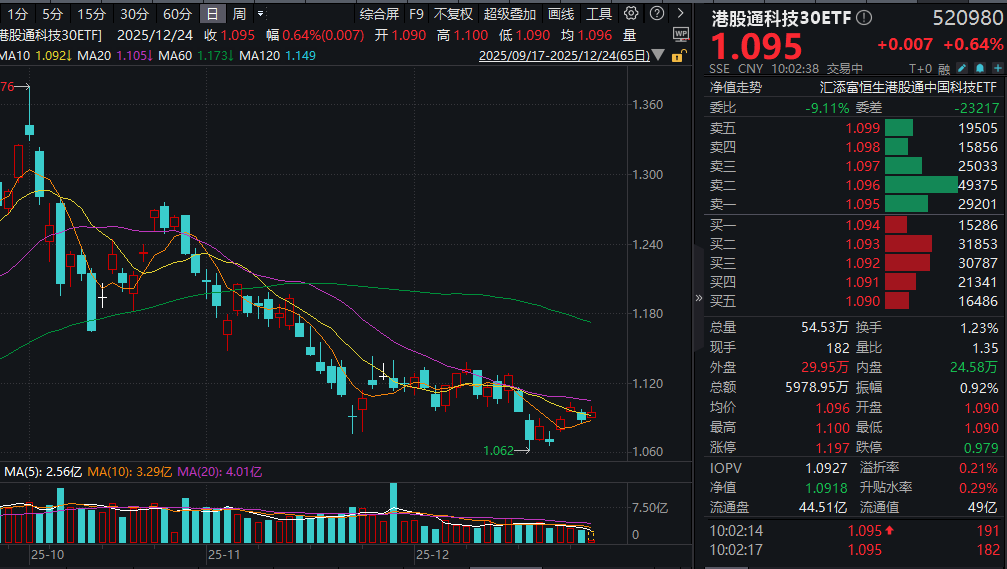Screen dimensions: 1007x569
Task: Click the WP icon near chart corner
Action: tap(681, 34)
